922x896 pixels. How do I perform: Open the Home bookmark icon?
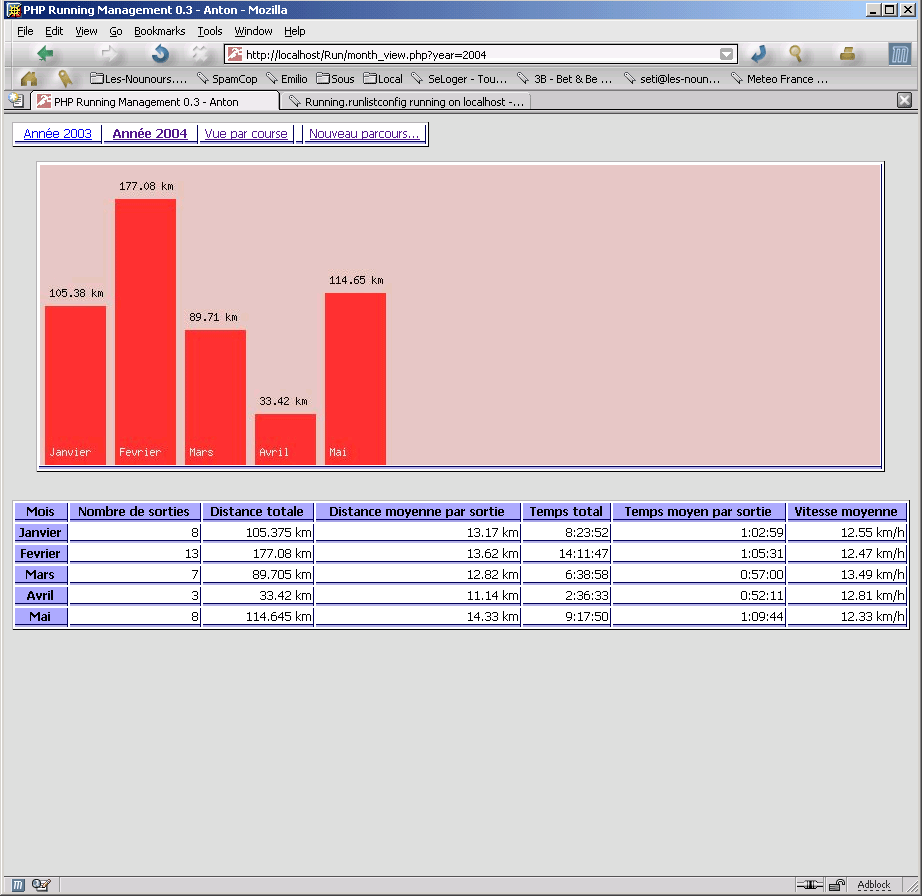tap(29, 78)
